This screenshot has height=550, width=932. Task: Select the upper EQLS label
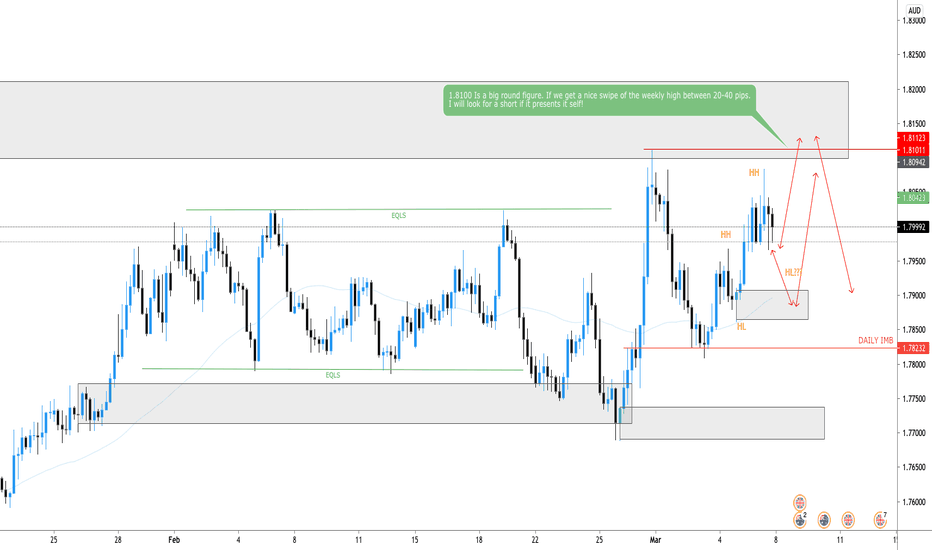click(399, 215)
